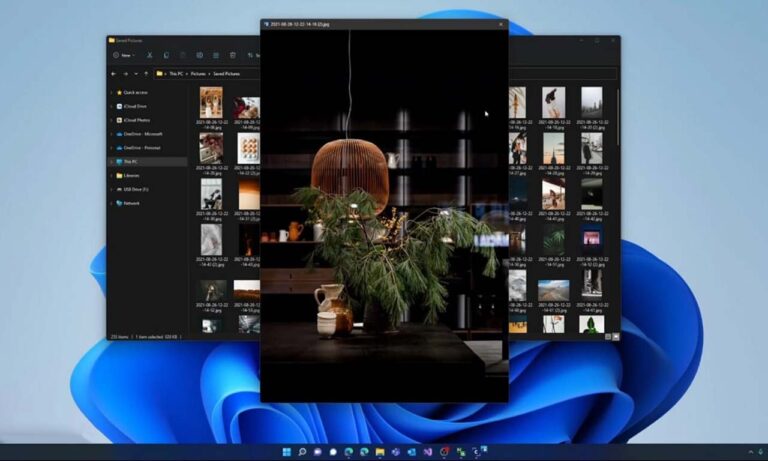This screenshot has height=461, width=768.
Task: Click 'Pictures' in the address breadcrumb
Action: coord(198,74)
